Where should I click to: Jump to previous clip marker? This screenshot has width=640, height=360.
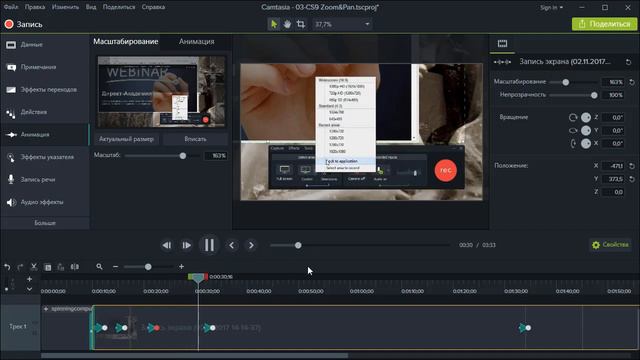pos(232,245)
